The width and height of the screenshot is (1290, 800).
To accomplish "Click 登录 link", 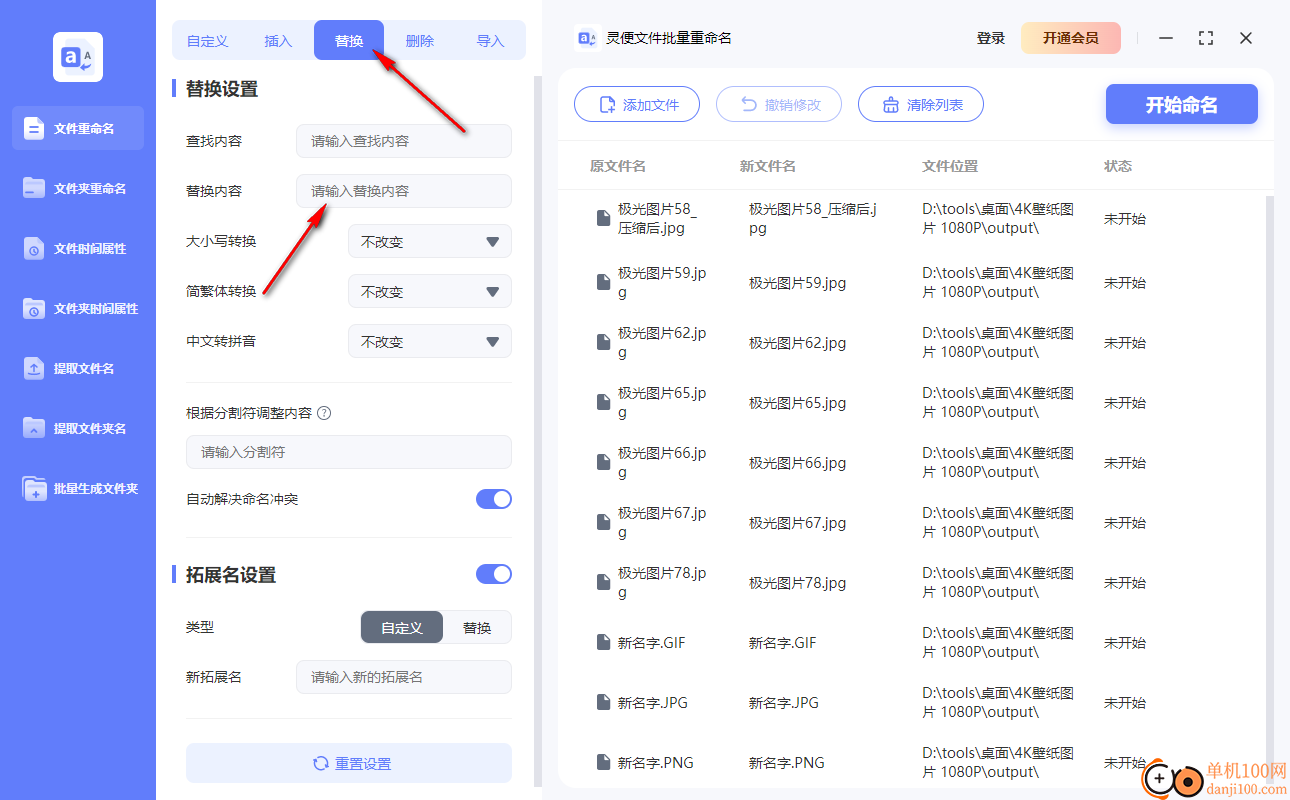I will 991,38.
